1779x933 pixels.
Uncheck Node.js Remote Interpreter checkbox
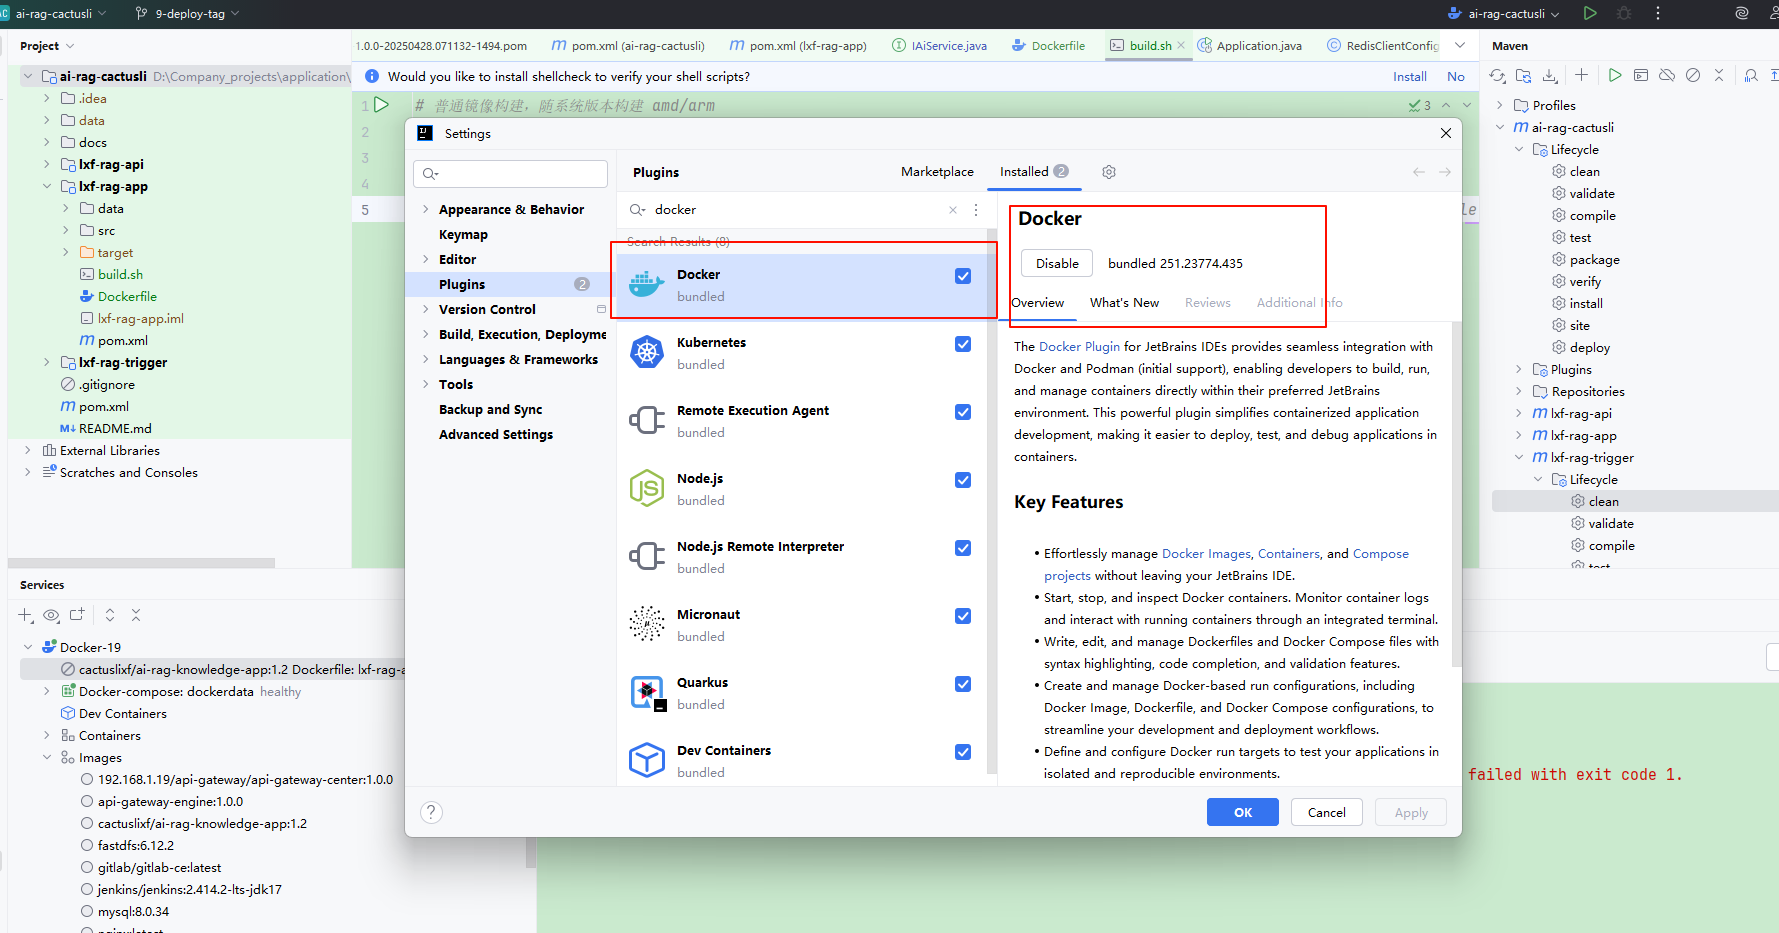[963, 548]
